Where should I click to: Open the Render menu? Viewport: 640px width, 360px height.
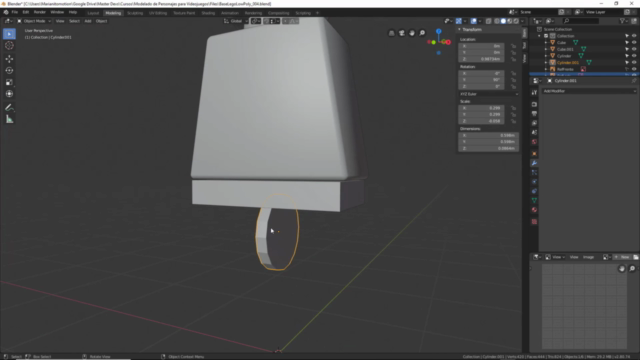click(x=40, y=12)
